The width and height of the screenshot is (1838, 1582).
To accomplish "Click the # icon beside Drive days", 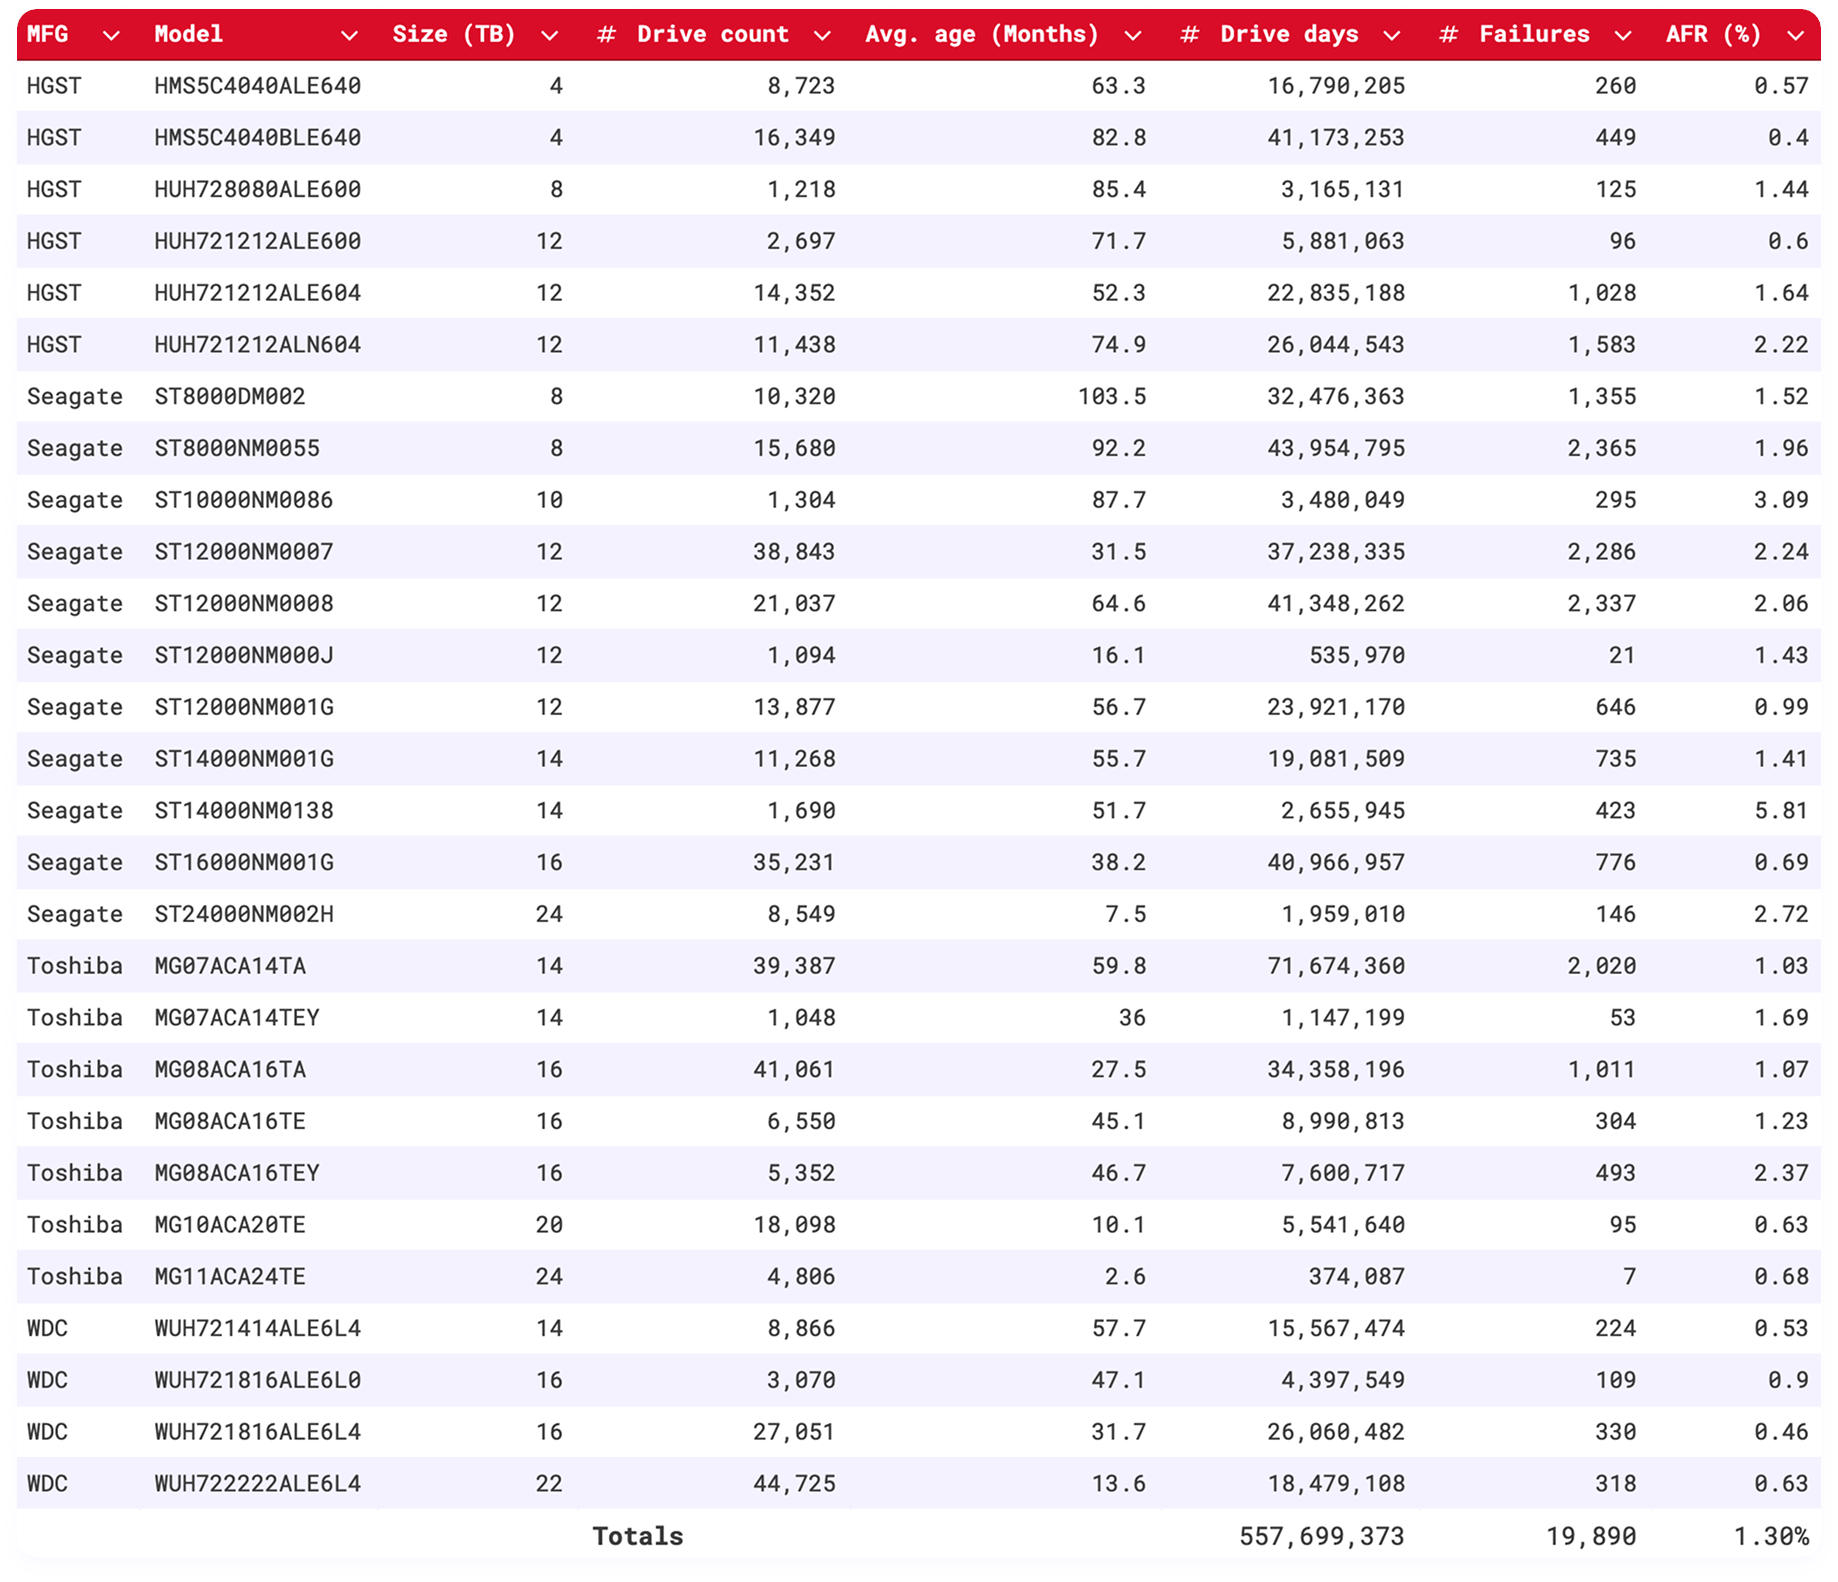I will click(x=1189, y=35).
